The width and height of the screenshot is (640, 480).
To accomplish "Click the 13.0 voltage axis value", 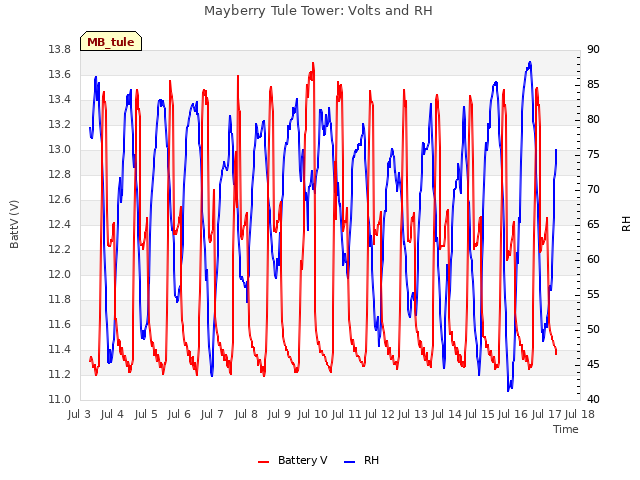I will point(60,150).
